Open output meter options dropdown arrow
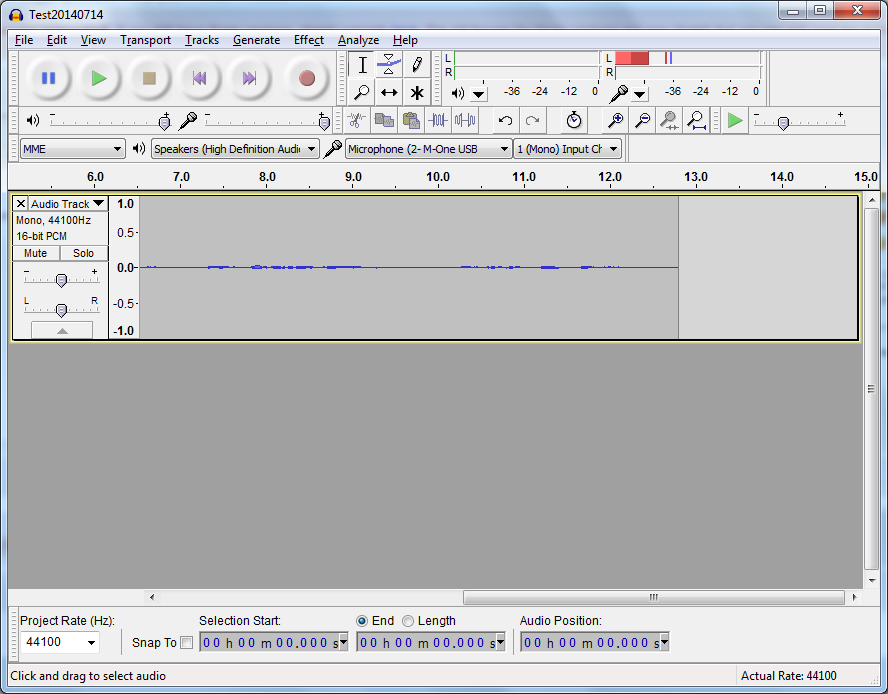The width and height of the screenshot is (888, 694). coord(479,94)
